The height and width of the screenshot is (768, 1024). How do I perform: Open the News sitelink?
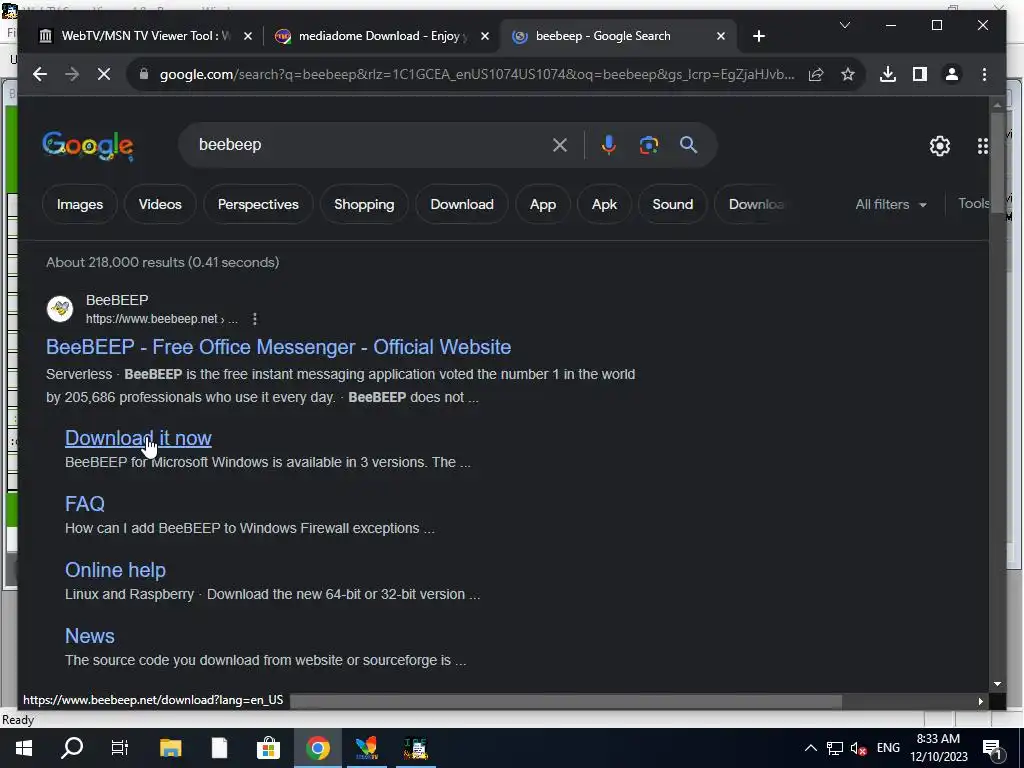(90, 636)
